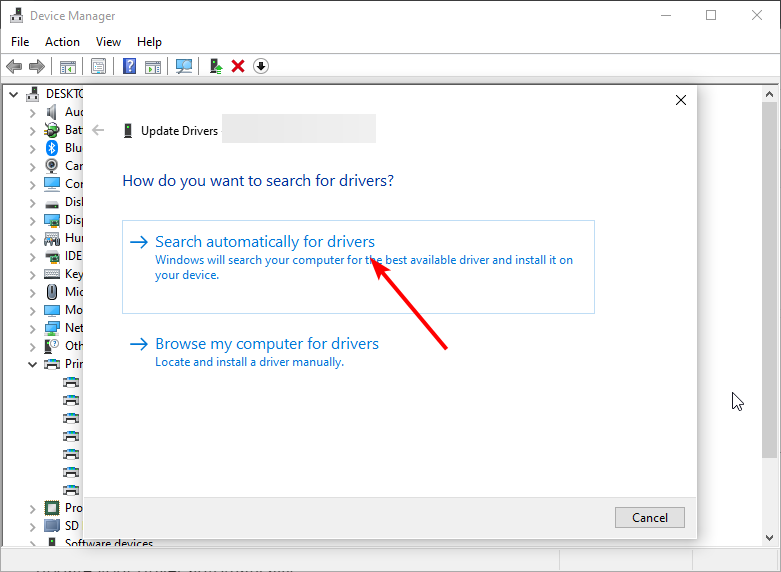Image resolution: width=781 pixels, height=572 pixels.
Task: Collapse the DESKTOP root node
Action: 13,94
